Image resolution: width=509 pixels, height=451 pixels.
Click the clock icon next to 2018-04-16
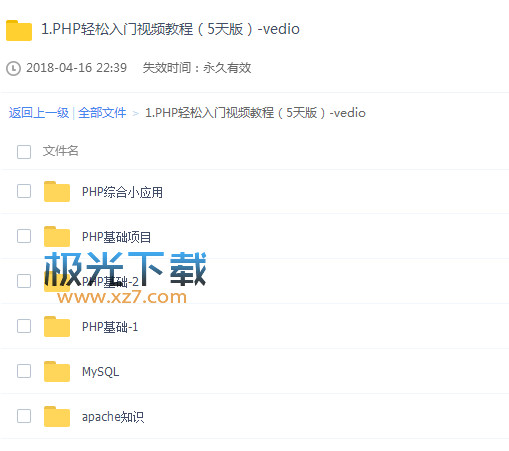click(x=13, y=68)
